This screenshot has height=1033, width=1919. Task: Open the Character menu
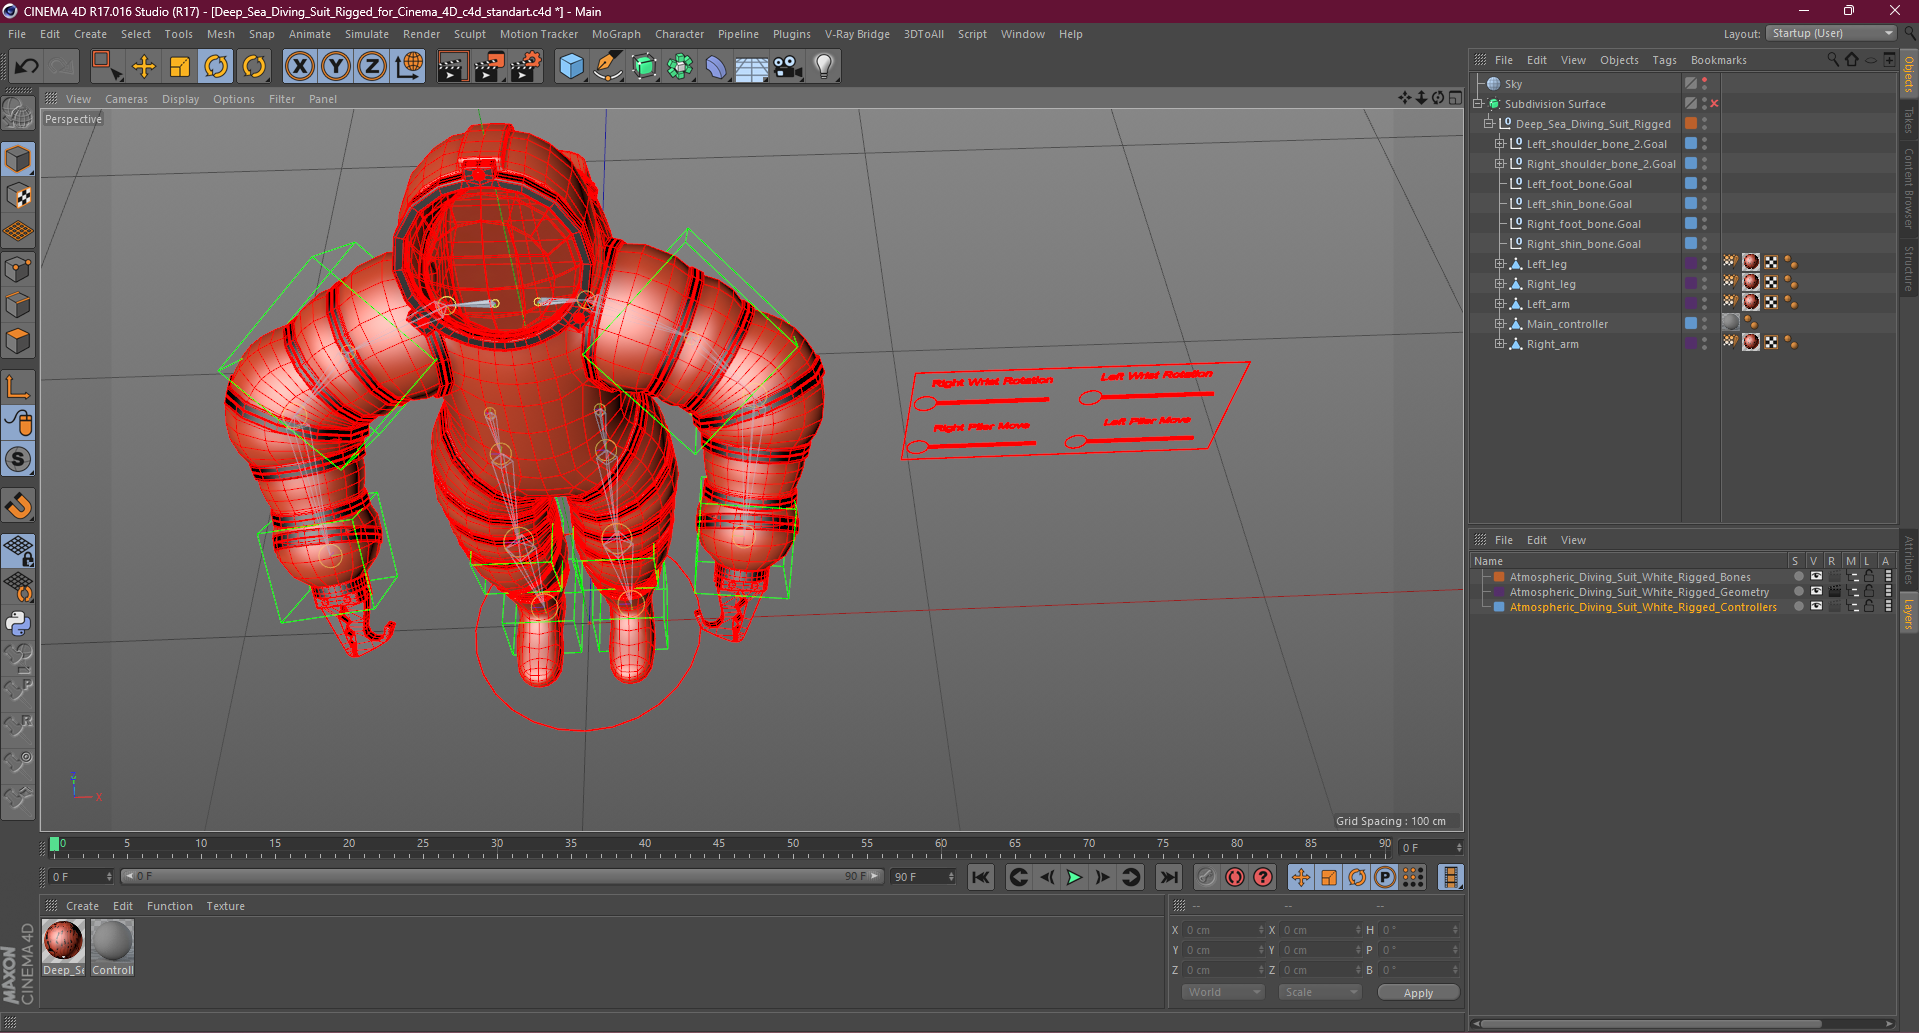point(679,34)
